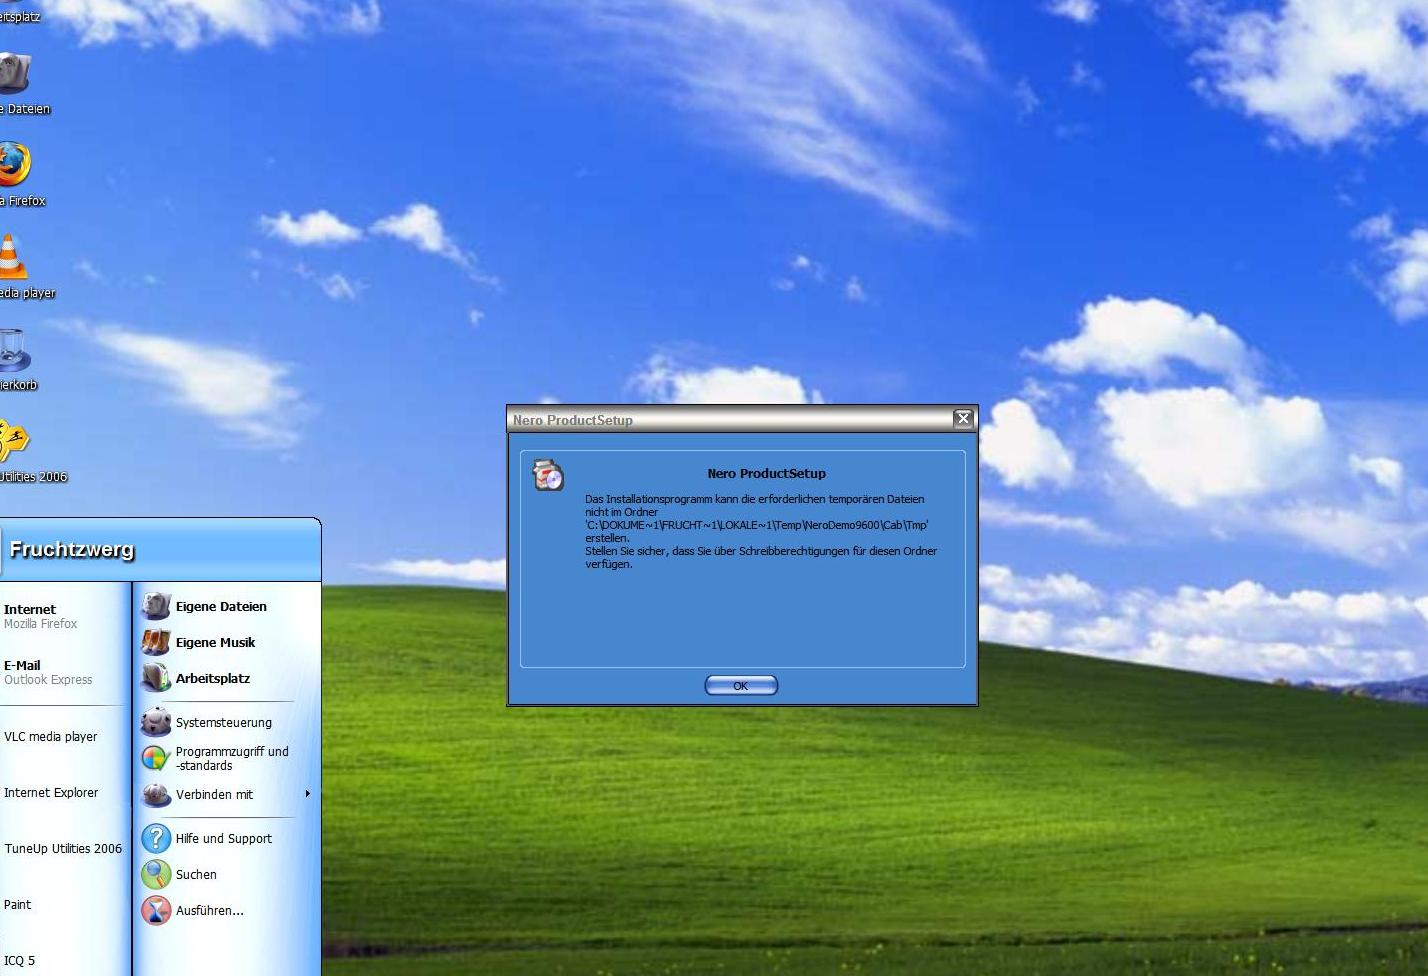Screen dimensions: 1428x976
Task: Select the TuneUp Utilities 2006 desktop icon
Action: tap(14, 441)
